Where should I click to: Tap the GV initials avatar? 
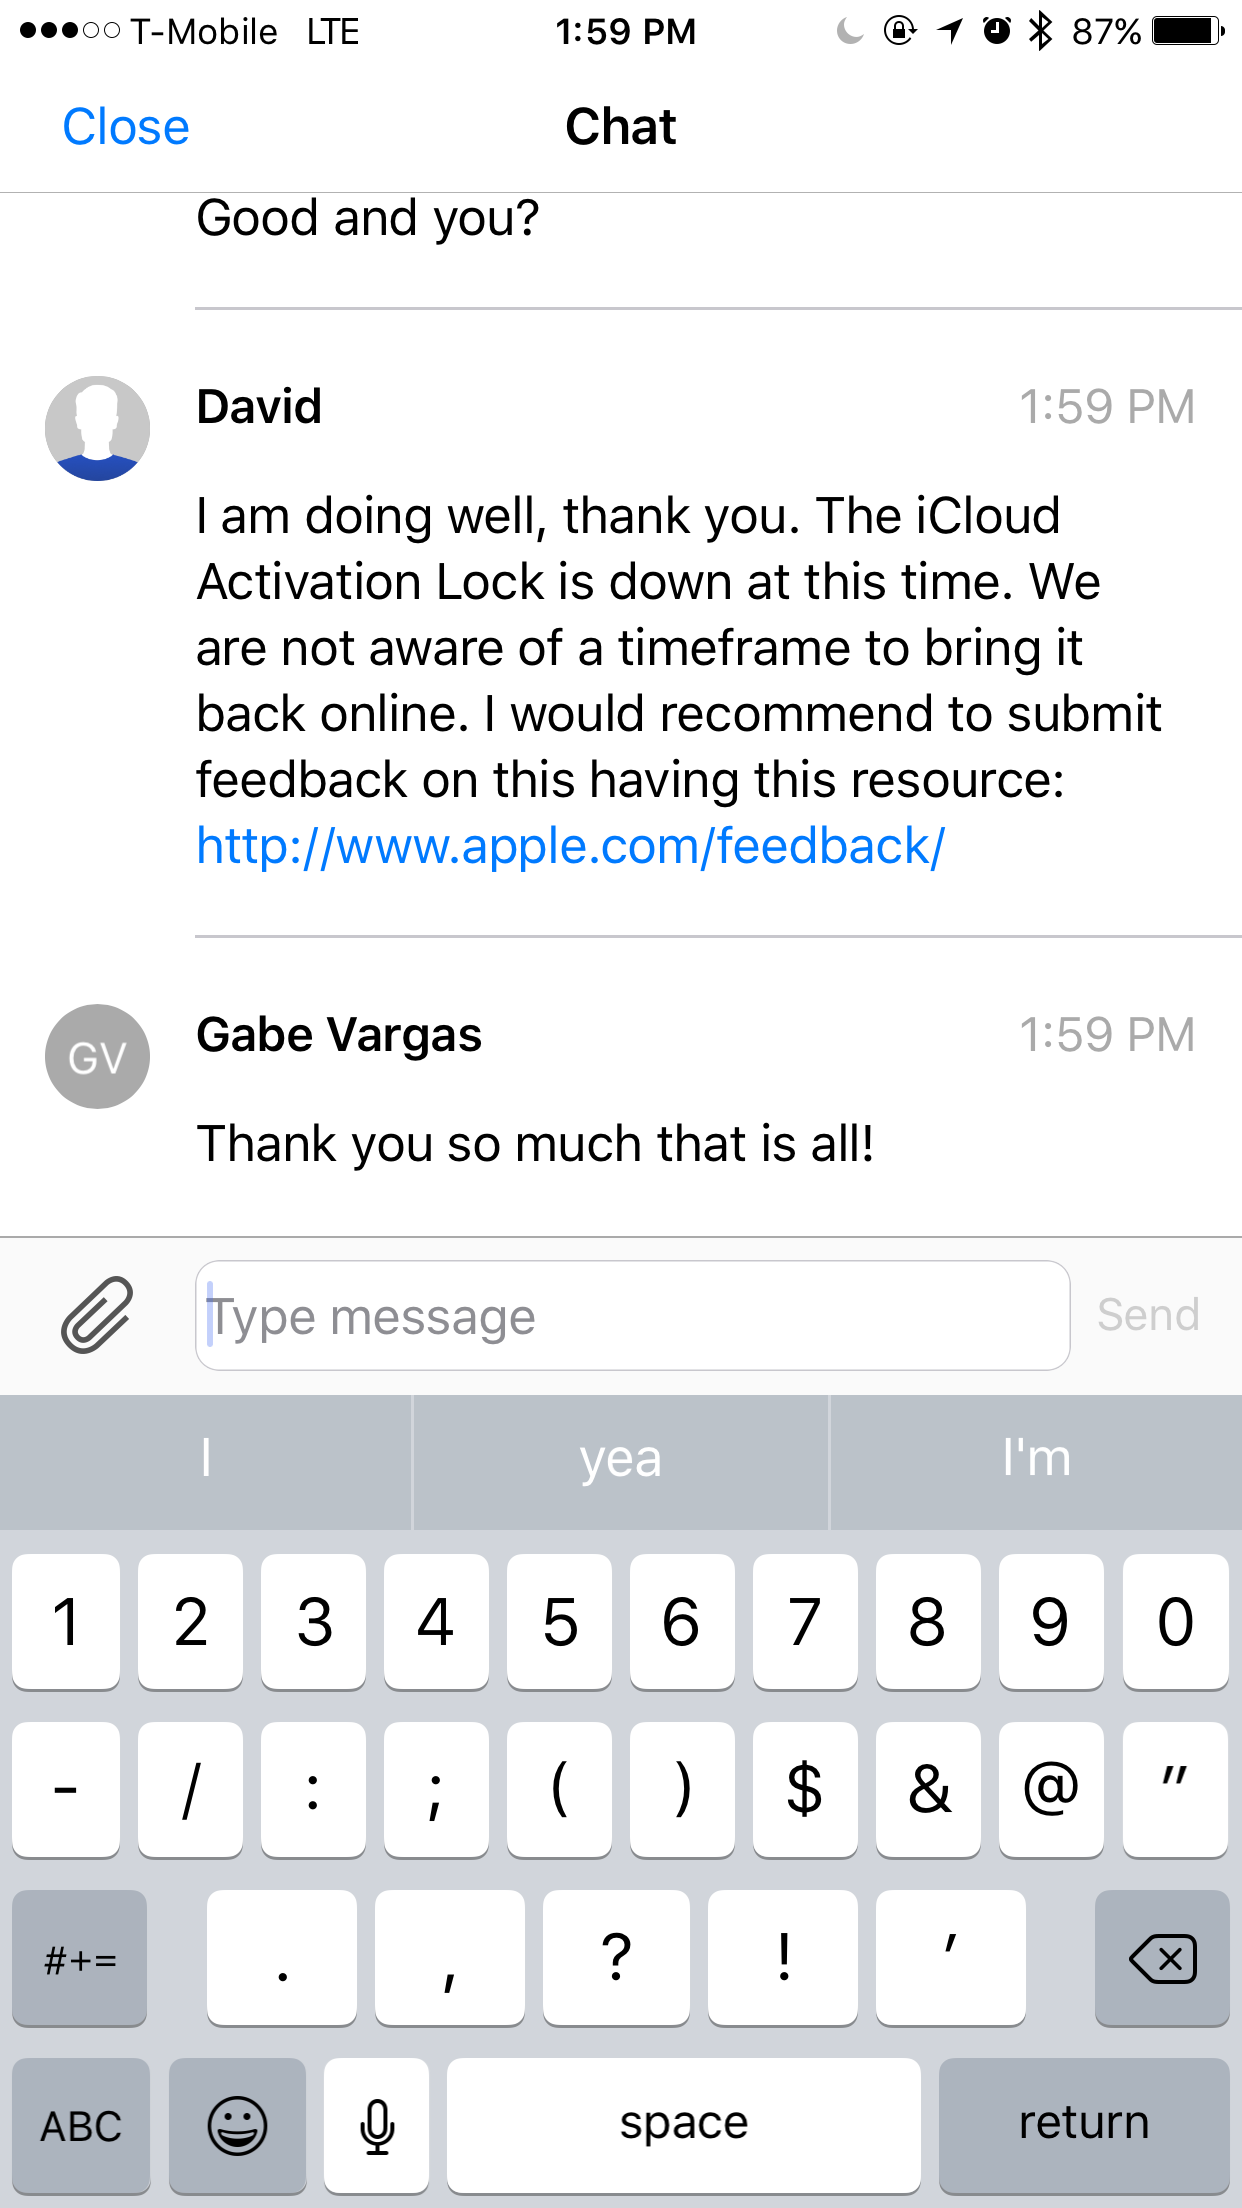97,1056
